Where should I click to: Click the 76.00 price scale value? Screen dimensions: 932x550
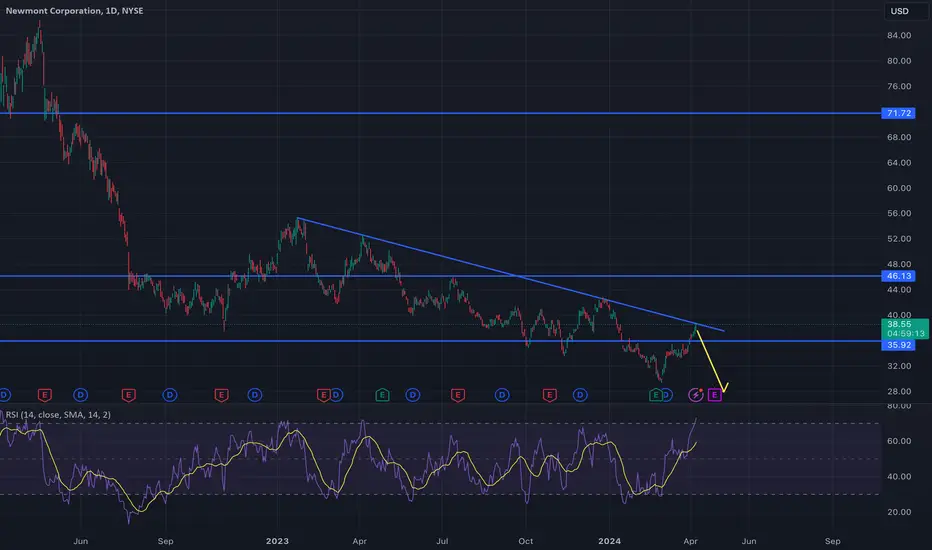(x=899, y=86)
